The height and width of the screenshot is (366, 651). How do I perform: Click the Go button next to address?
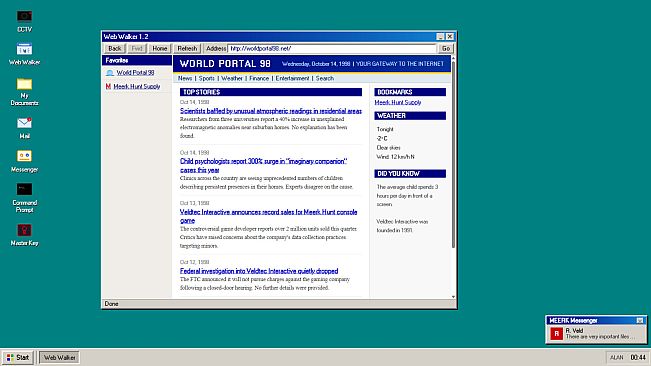(446, 49)
